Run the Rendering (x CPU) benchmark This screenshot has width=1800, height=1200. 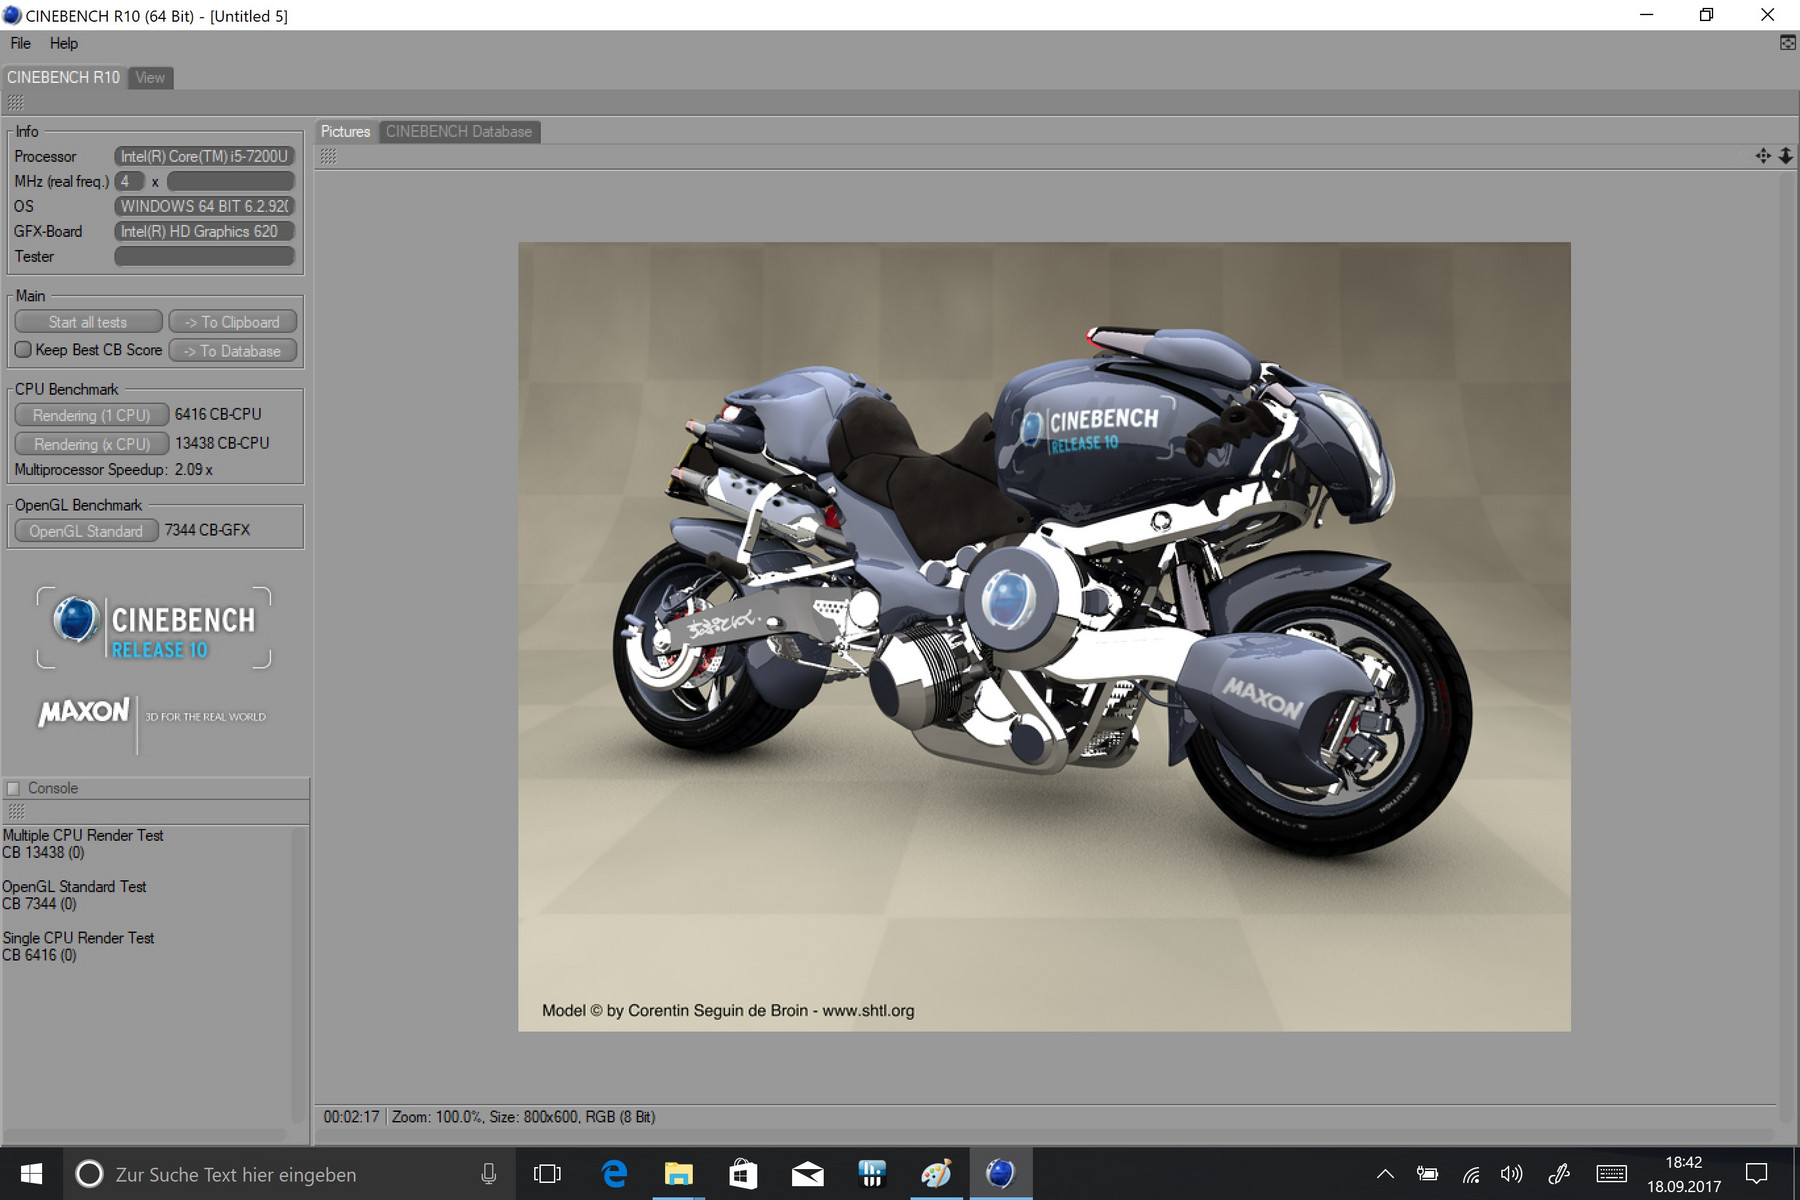(x=91, y=444)
